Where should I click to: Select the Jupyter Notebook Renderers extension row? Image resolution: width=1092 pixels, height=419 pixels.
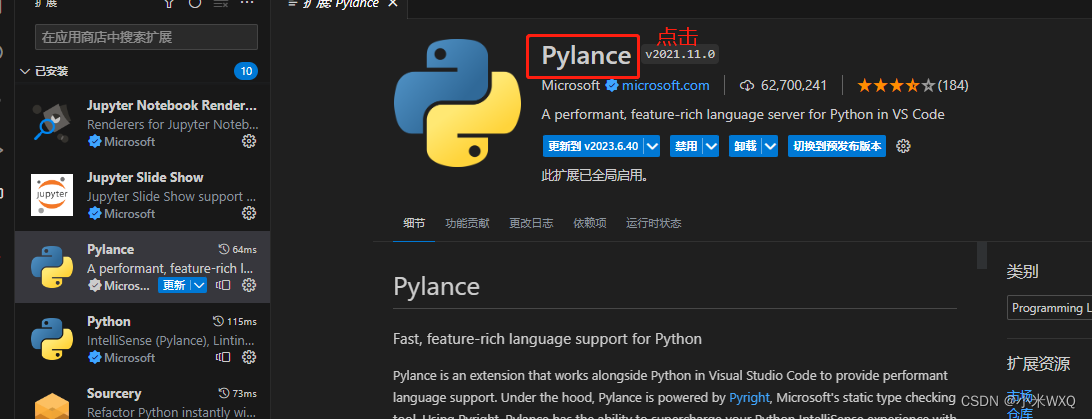tap(142, 123)
